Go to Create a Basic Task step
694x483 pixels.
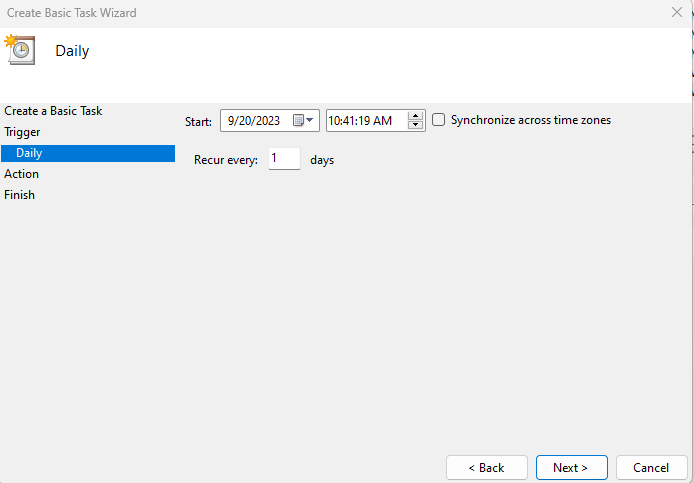point(53,111)
